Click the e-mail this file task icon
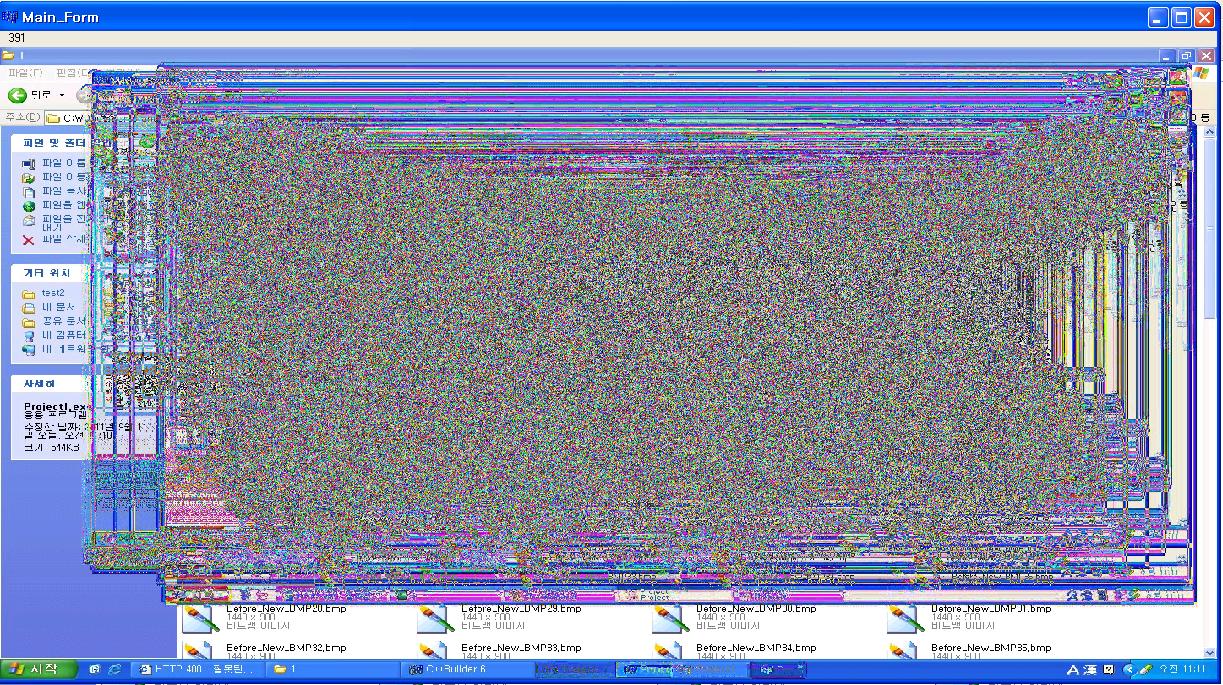 click(29, 220)
